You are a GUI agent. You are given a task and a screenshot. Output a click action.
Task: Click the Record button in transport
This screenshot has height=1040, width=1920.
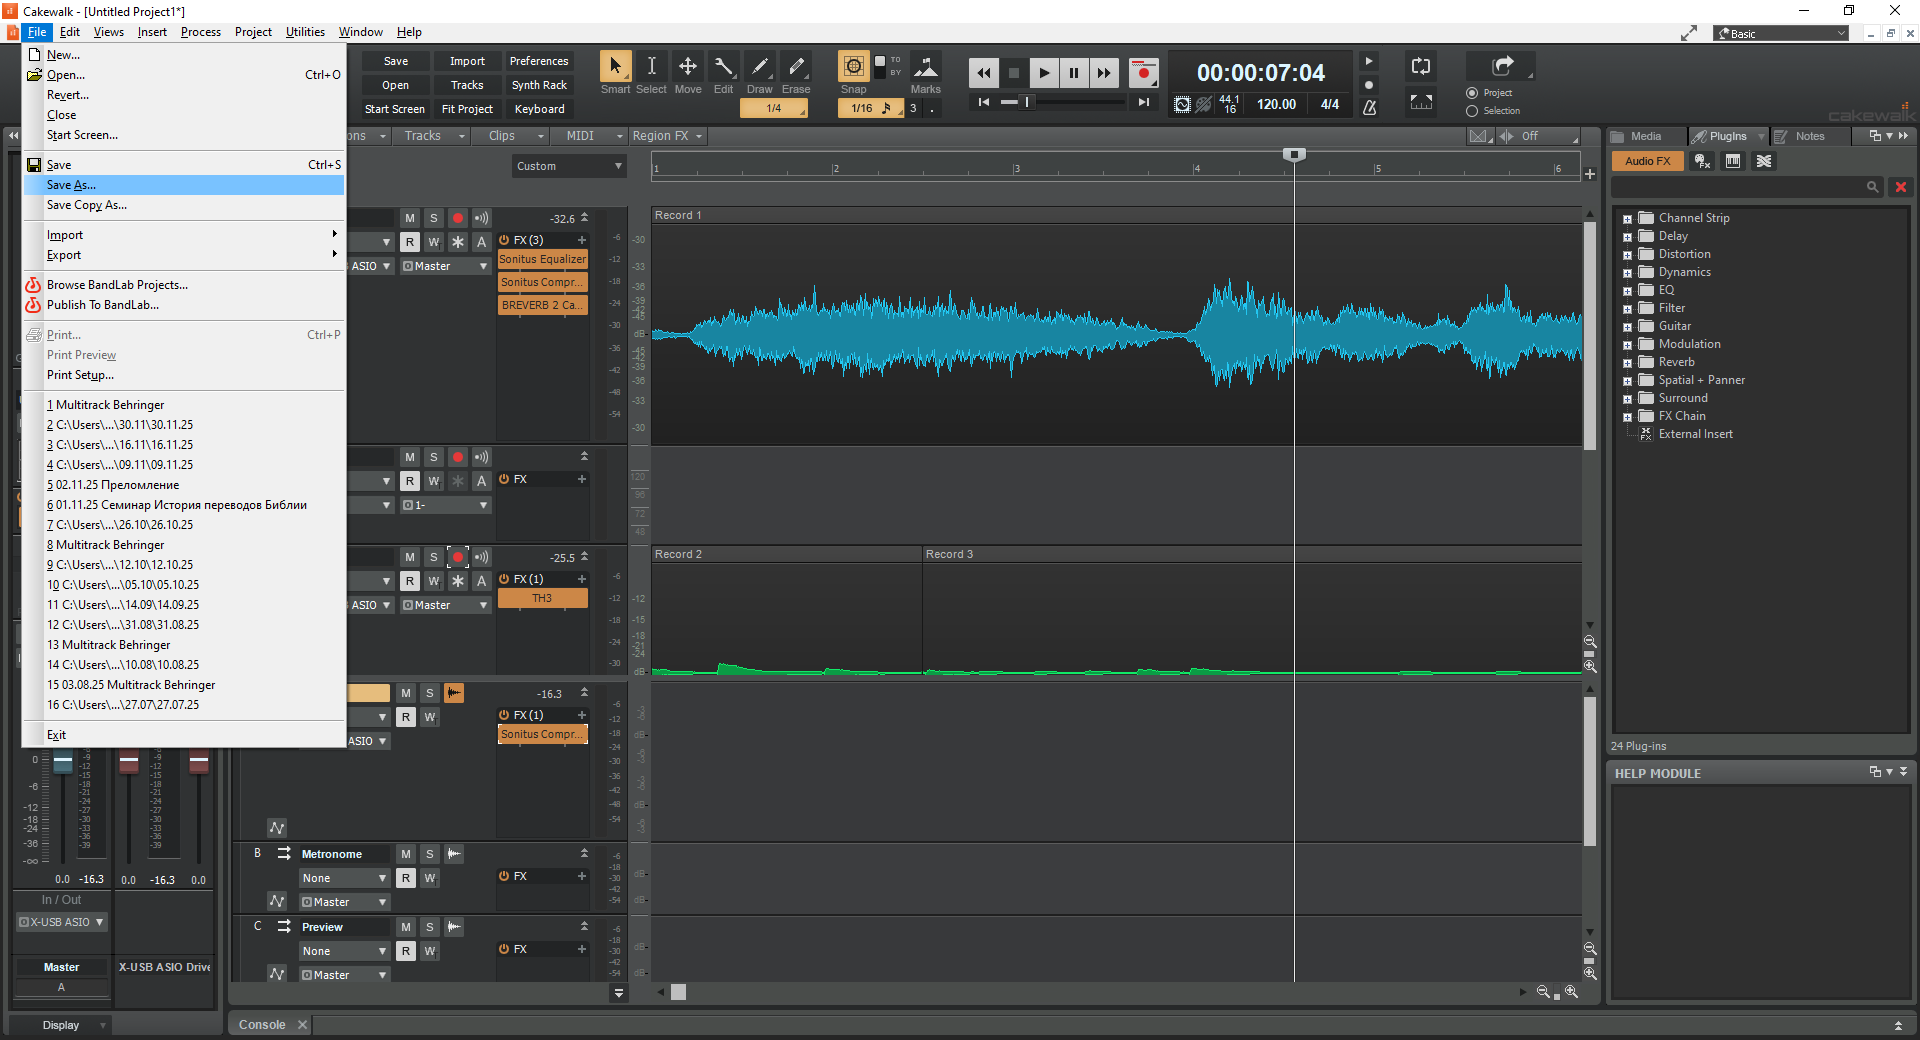point(1143,72)
